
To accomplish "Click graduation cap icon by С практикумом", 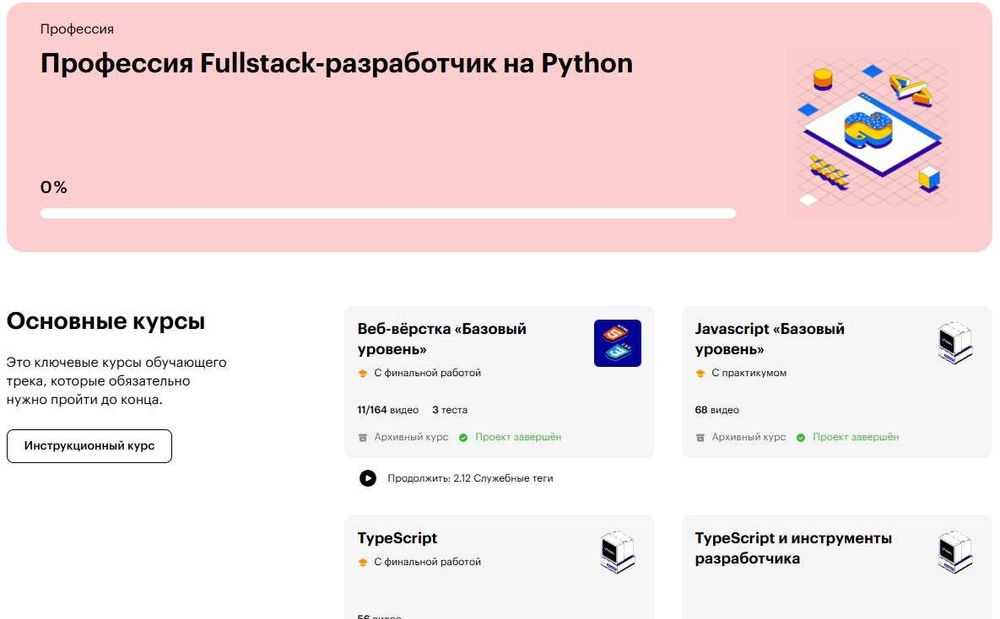I will [x=700, y=373].
